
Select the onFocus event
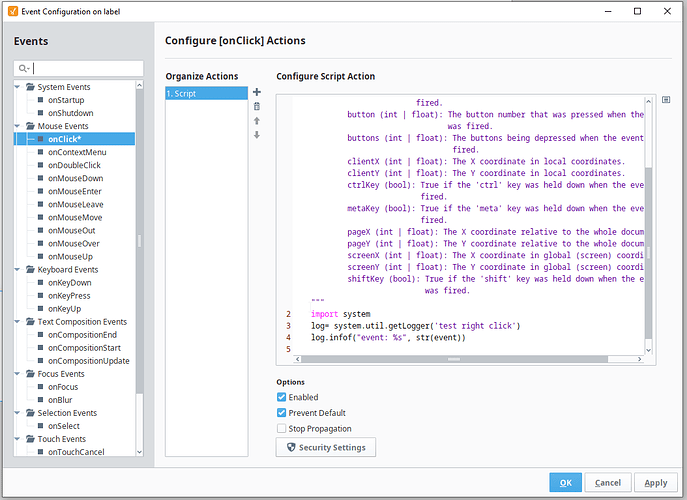(x=63, y=387)
